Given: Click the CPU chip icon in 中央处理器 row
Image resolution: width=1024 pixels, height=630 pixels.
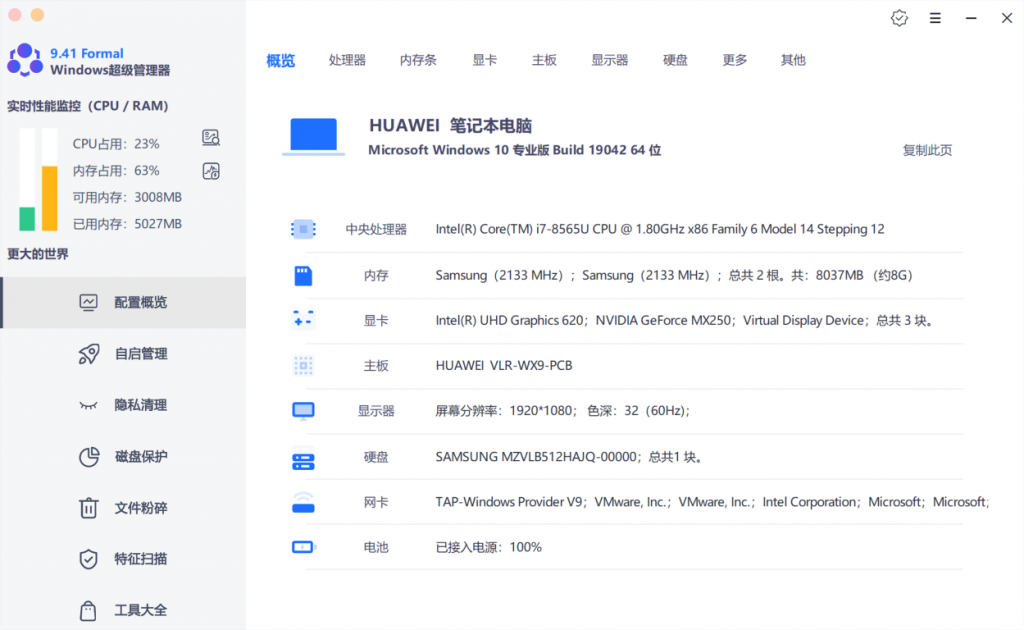Looking at the screenshot, I should click(303, 229).
